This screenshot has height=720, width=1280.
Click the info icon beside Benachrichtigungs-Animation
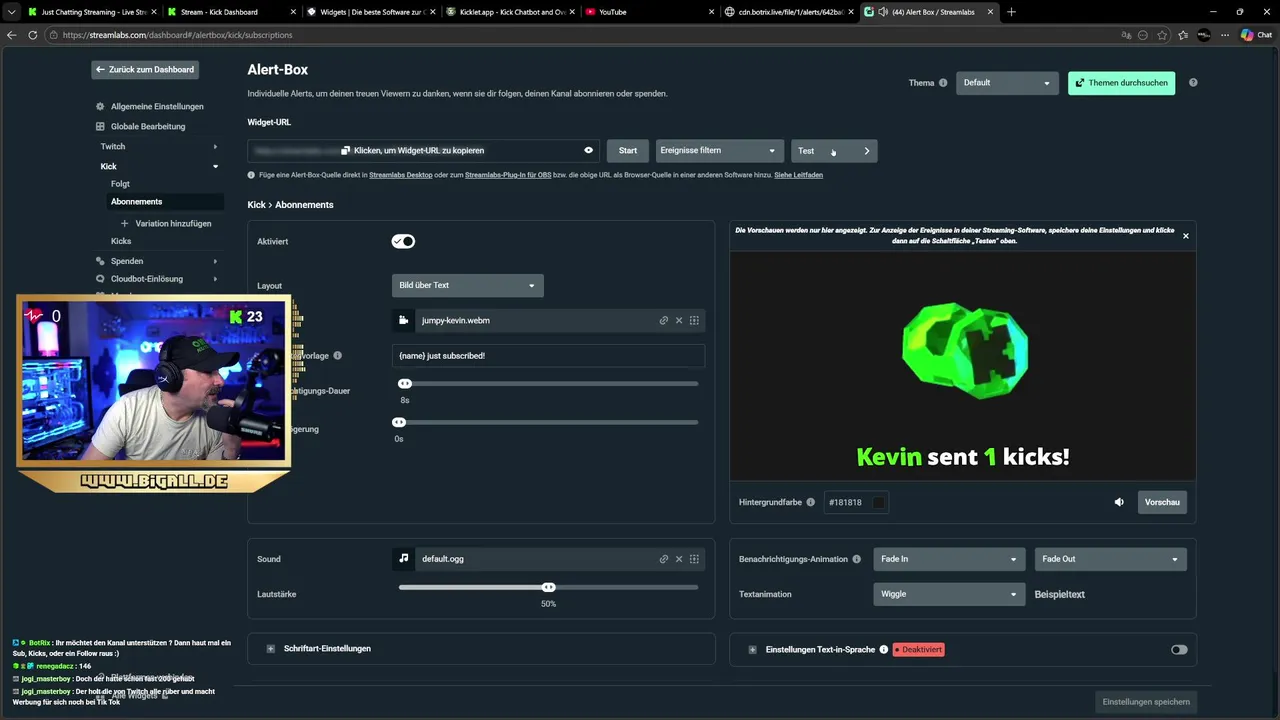coord(856,559)
